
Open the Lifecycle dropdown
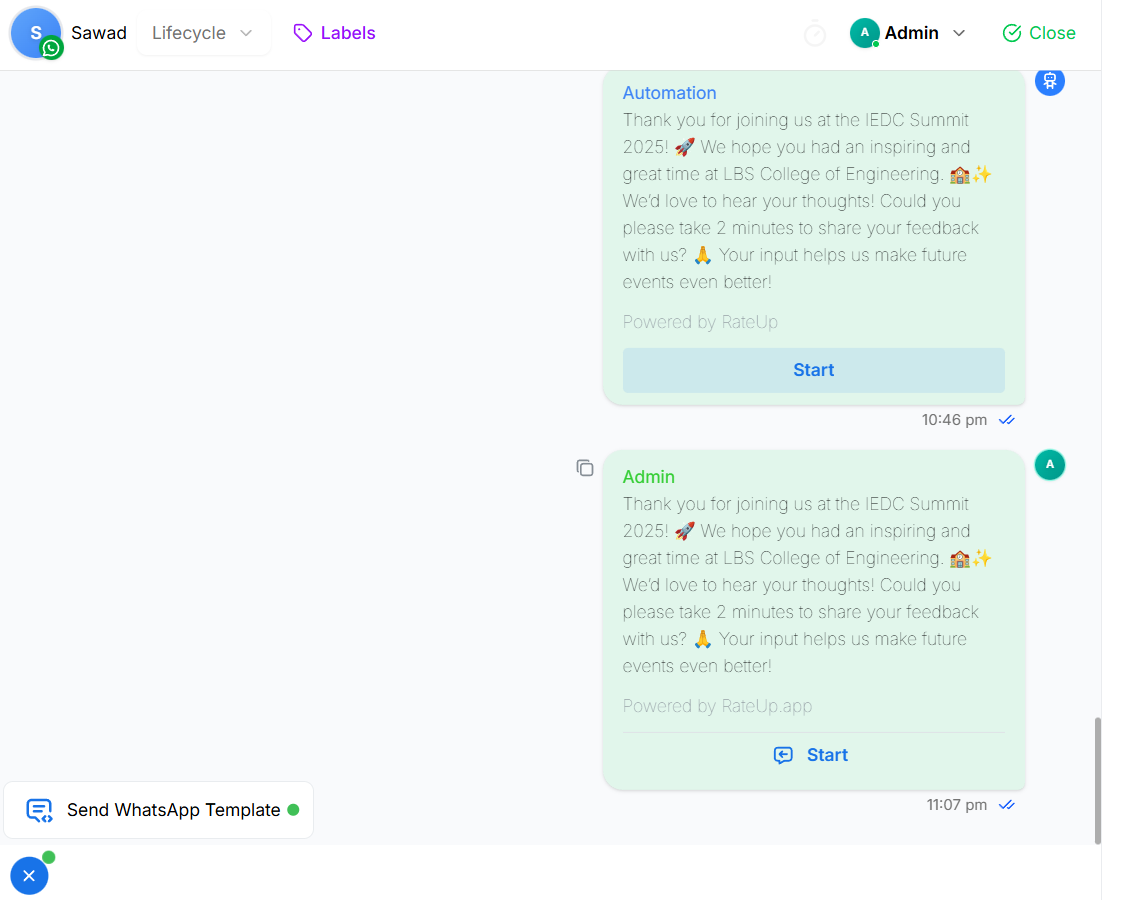(203, 33)
